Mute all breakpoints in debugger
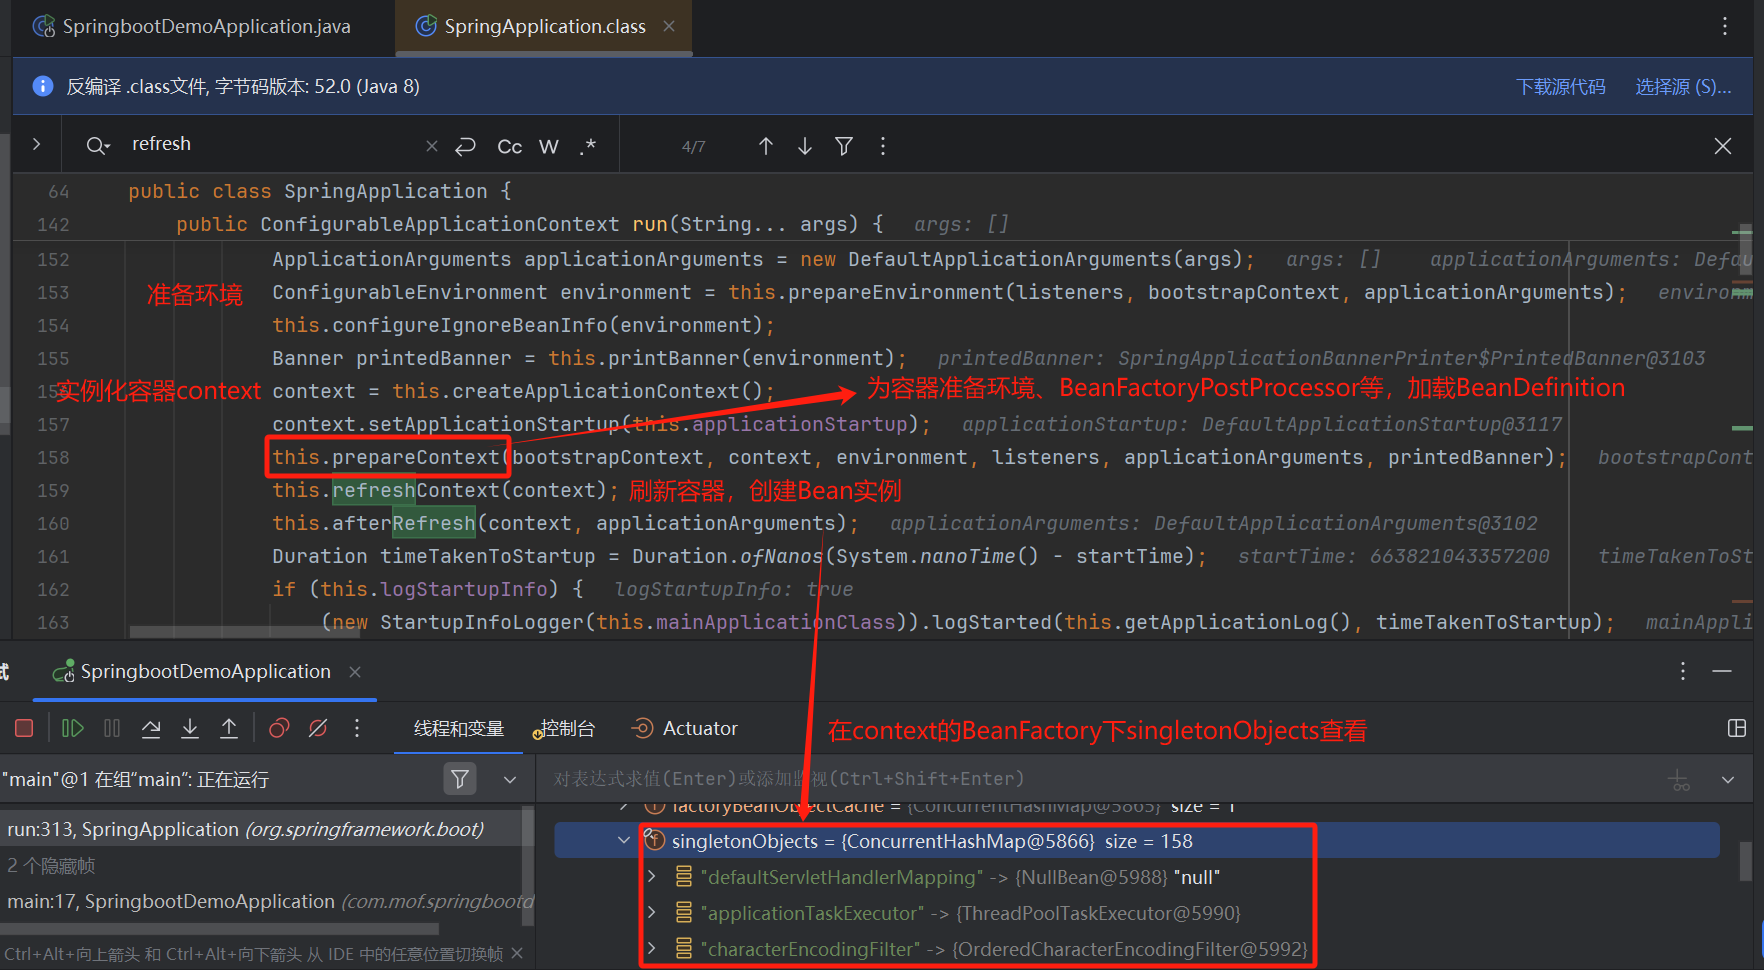 (x=318, y=728)
